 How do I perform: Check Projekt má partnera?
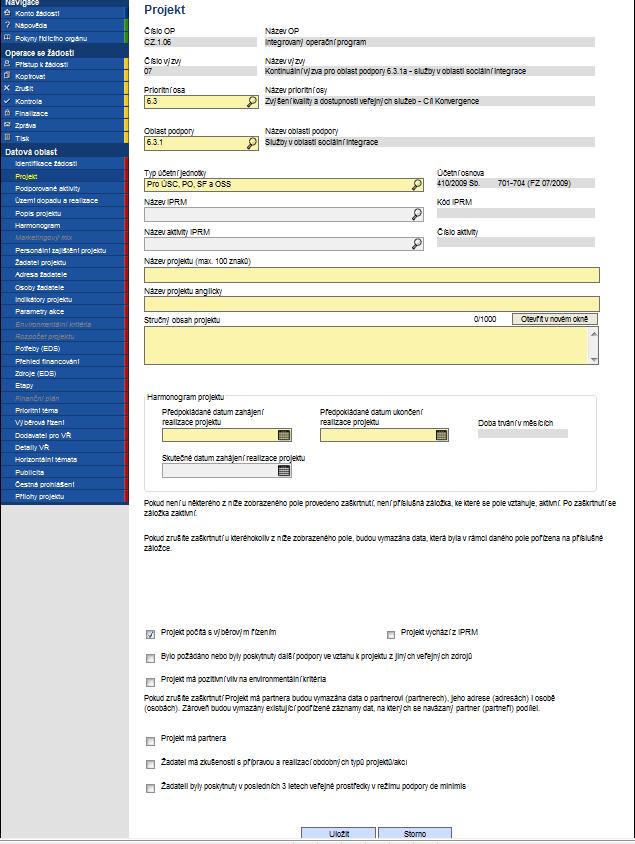point(150,741)
